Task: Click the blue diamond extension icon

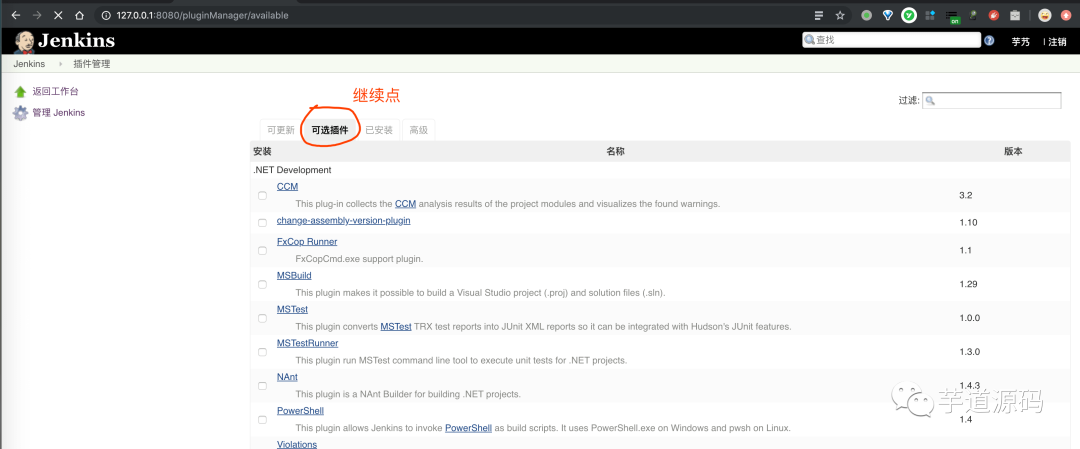Action: 888,15
